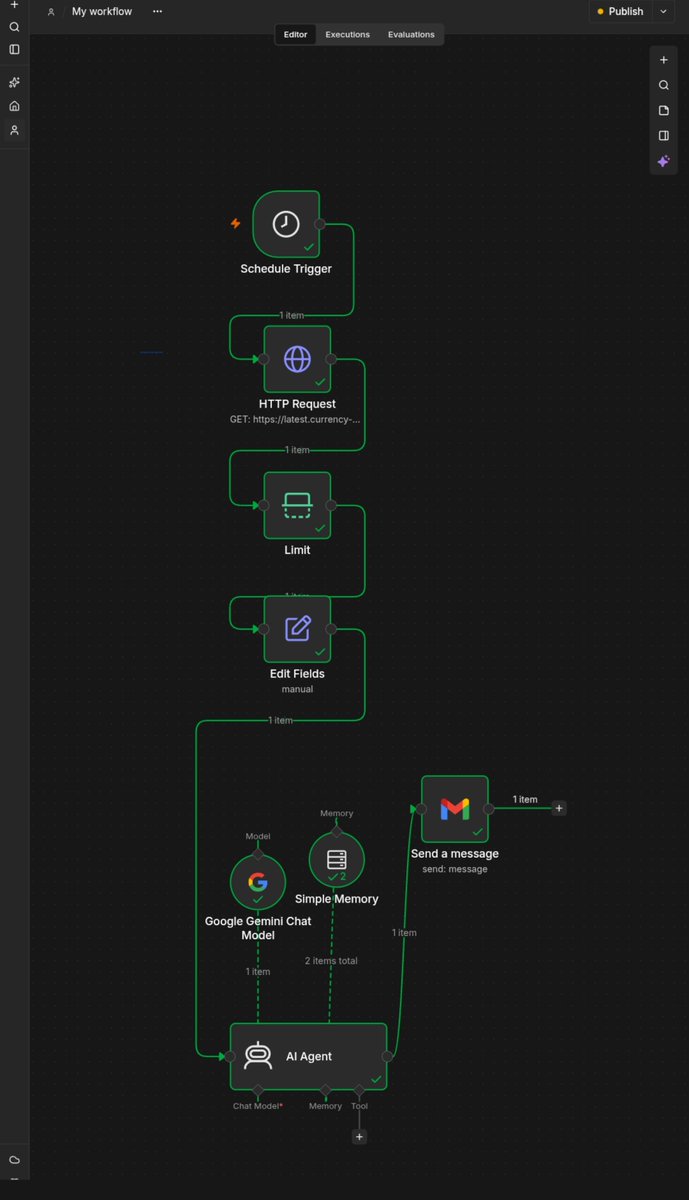Click the add node plus in canvas toolbar
The height and width of the screenshot is (1200, 689).
tap(663, 60)
